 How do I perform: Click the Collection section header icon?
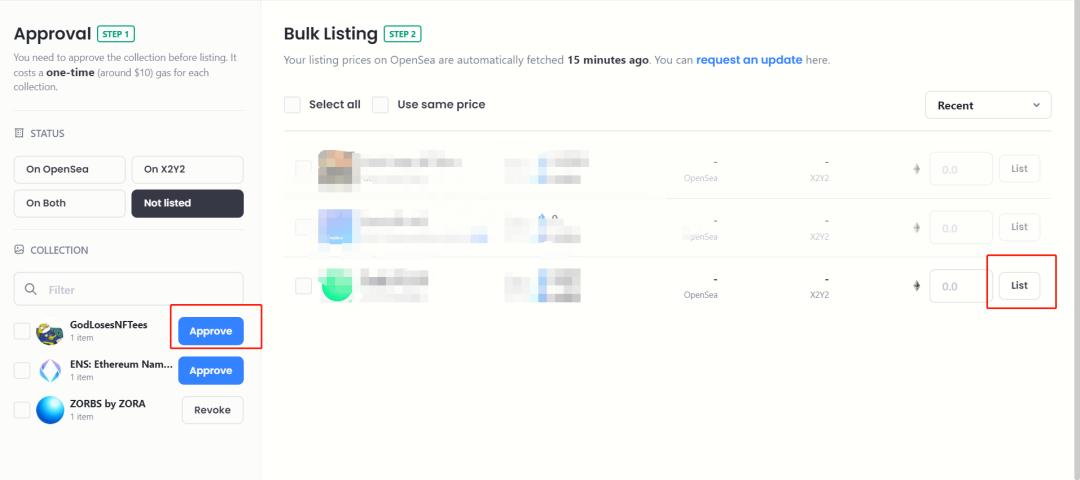pyautogui.click(x=19, y=250)
